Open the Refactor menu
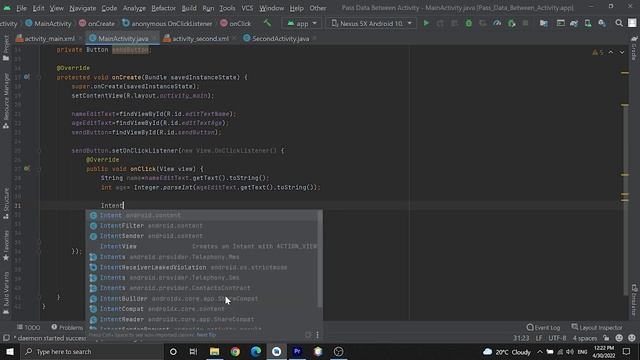The width and height of the screenshot is (640, 360). pyautogui.click(x=163, y=8)
